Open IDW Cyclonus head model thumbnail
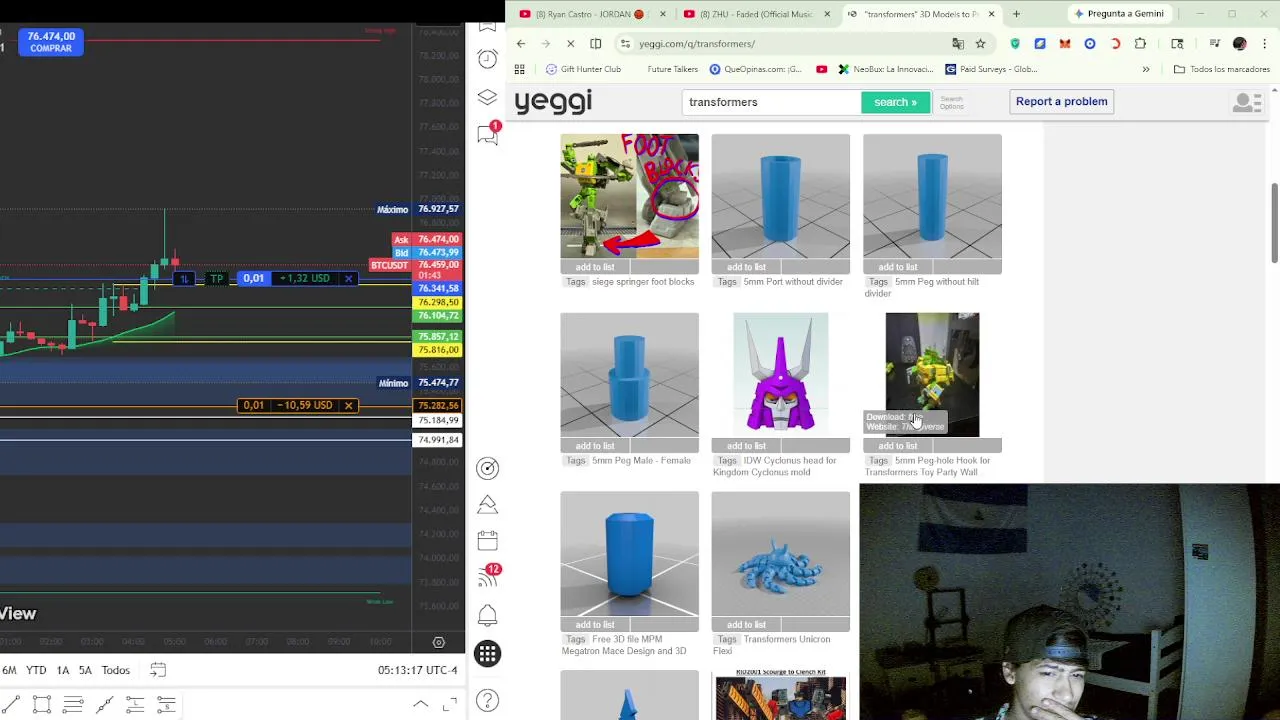 click(780, 375)
